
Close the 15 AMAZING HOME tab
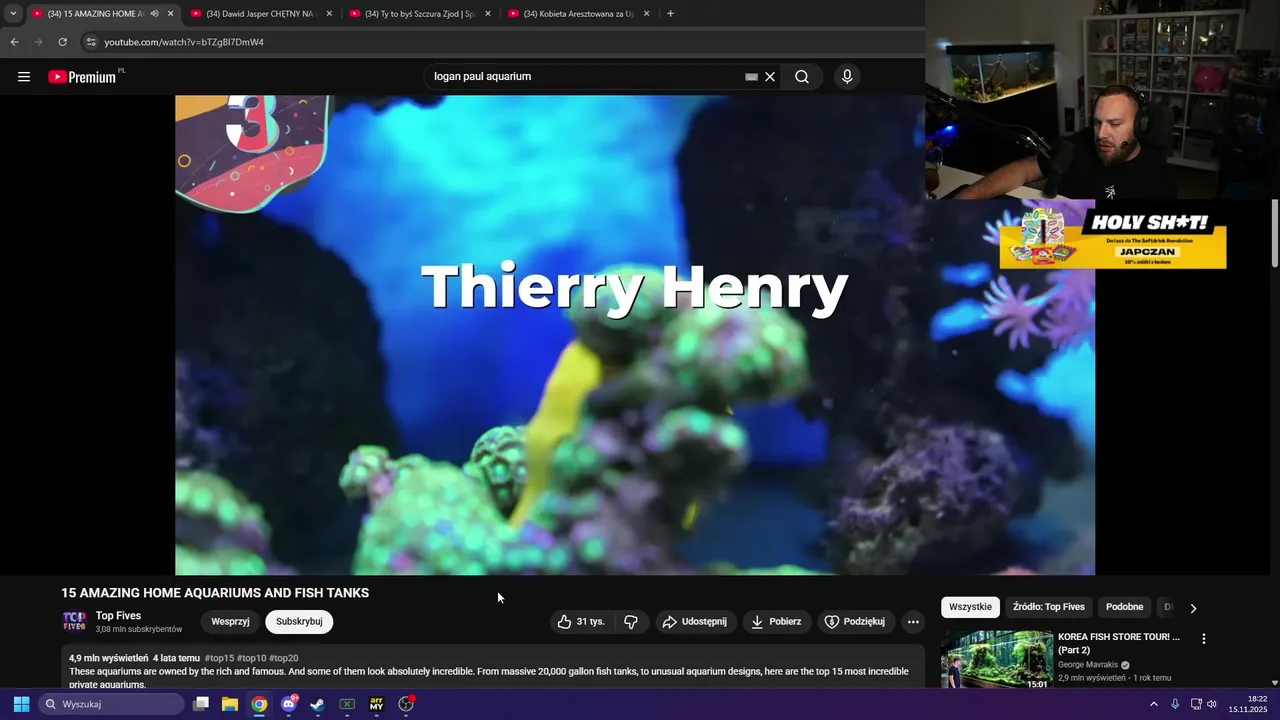[x=170, y=14]
